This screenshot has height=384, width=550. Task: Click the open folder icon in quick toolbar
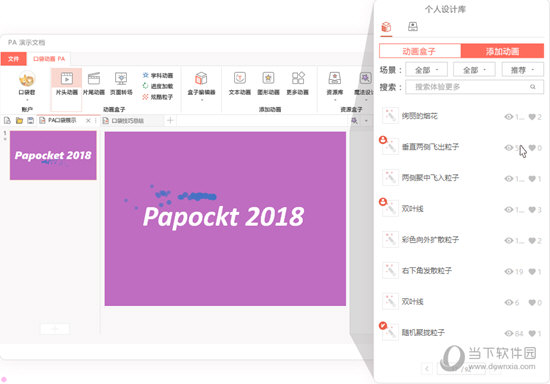[x=19, y=121]
